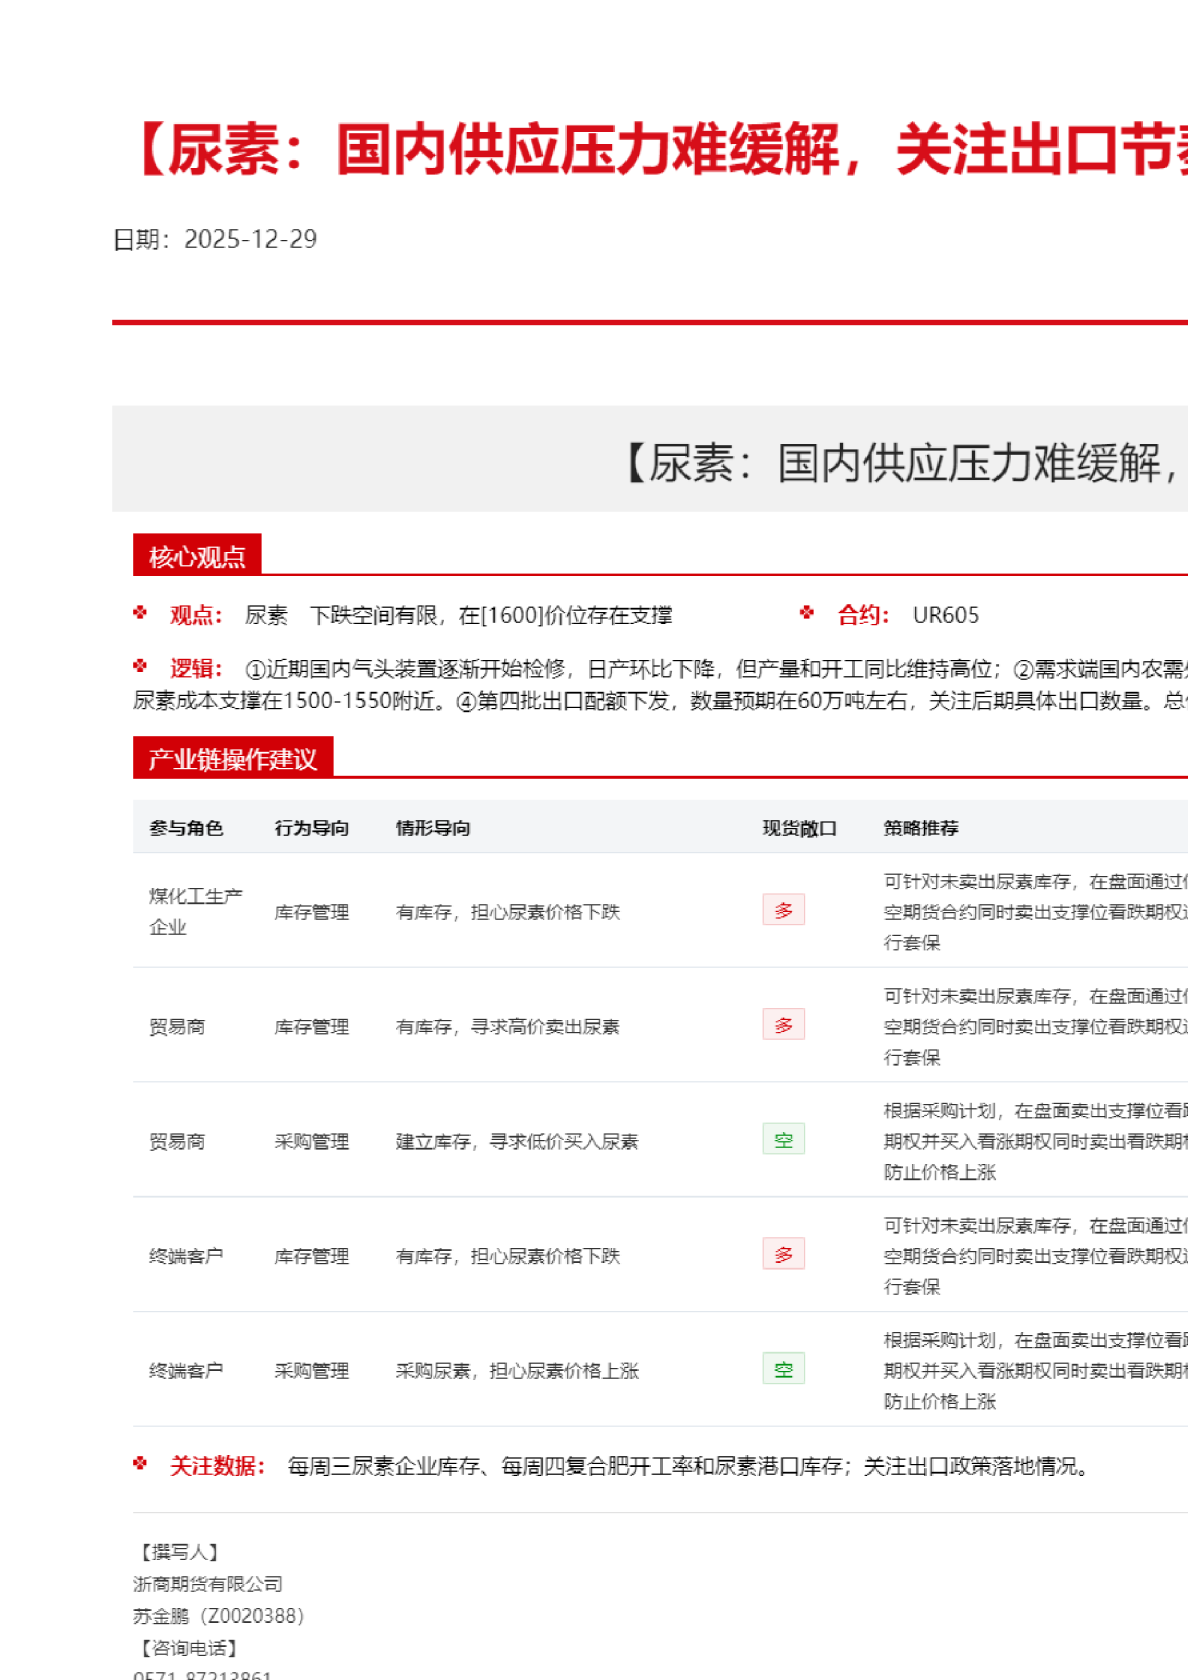Click the red bullet icon before 逻辑
The height and width of the screenshot is (1680, 1188).
140,666
